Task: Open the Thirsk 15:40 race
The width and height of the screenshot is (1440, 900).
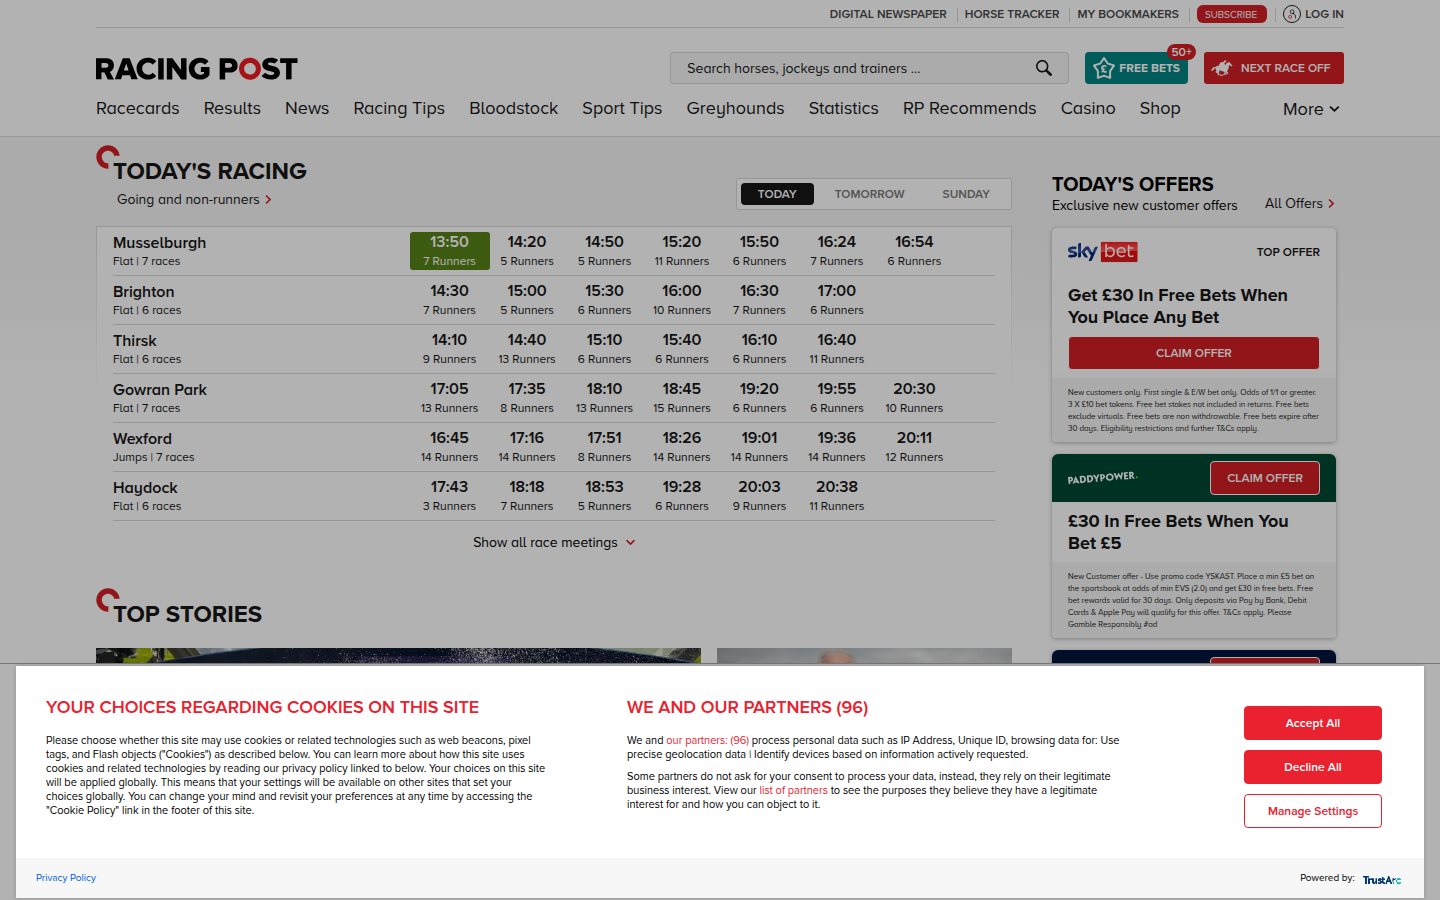Action: point(682,349)
